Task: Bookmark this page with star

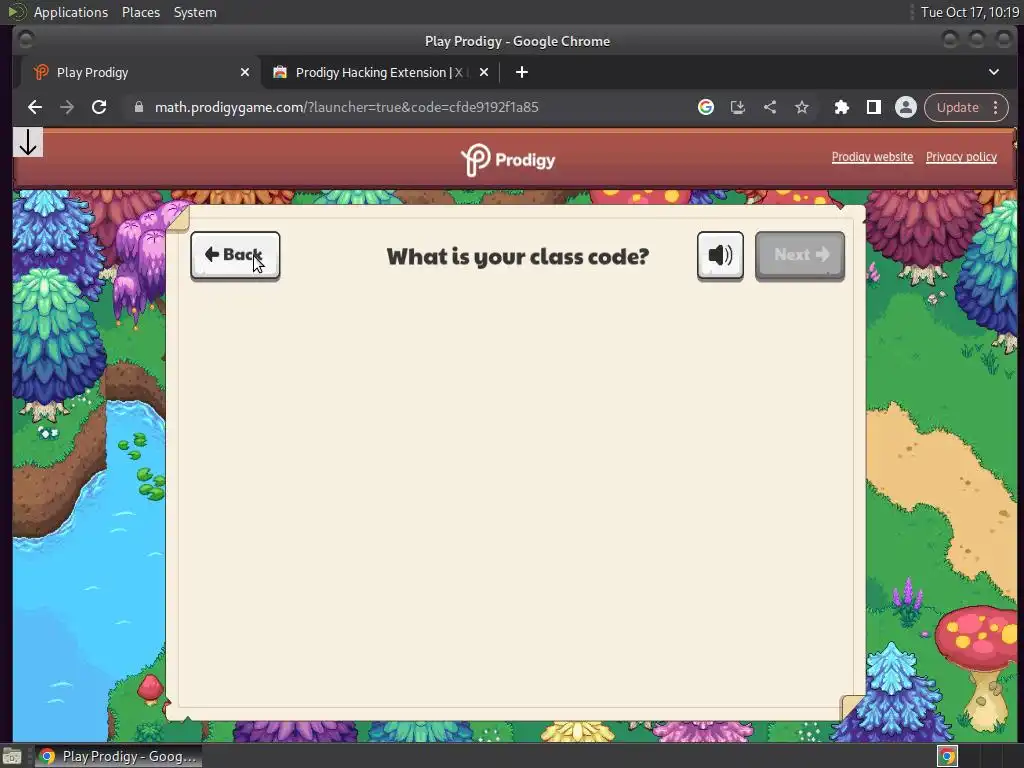Action: pyautogui.click(x=802, y=107)
